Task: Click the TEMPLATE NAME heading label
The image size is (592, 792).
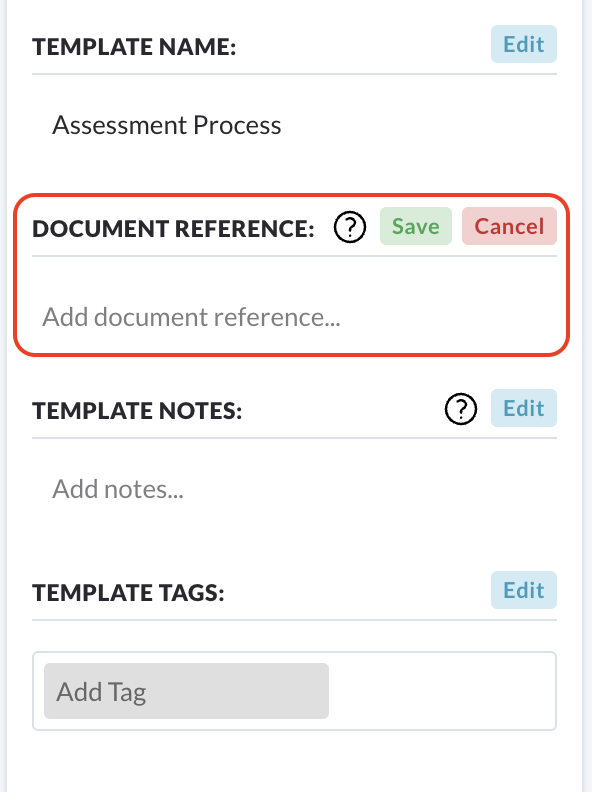Action: [x=134, y=46]
